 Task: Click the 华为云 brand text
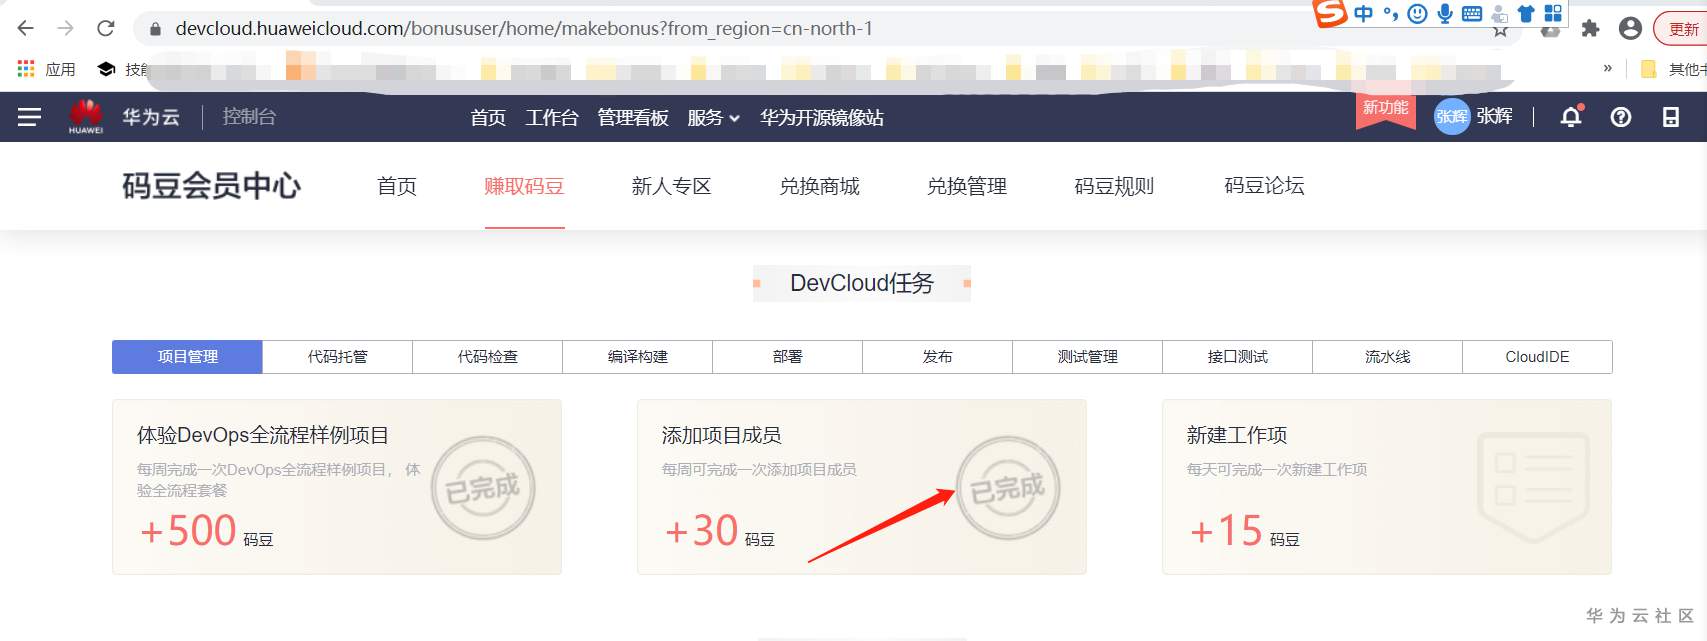coord(151,117)
